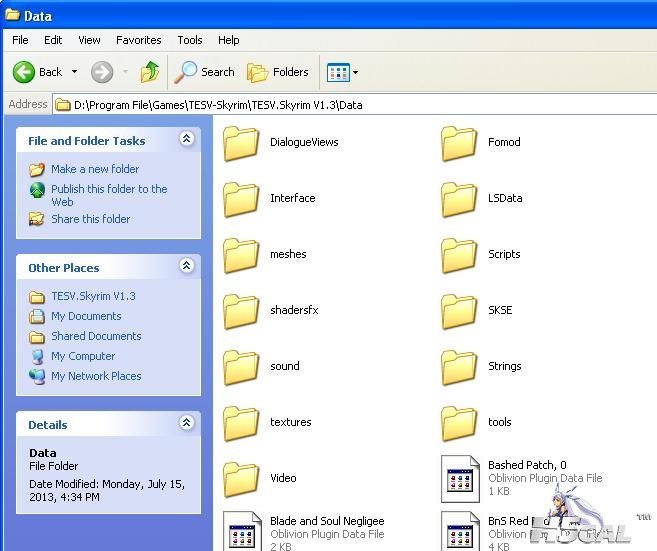Select the SKSE folder icon
Viewport: 657px width, 551px height.
(459, 311)
